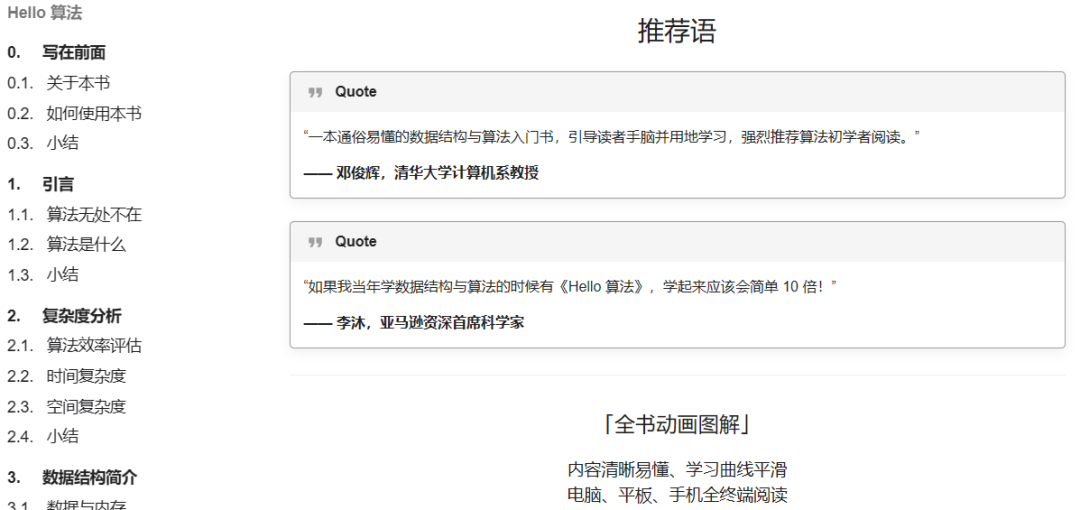Click the line 电脑、平板、手机全终端阅读
Viewport: 1080px width, 510px height.
[677, 495]
